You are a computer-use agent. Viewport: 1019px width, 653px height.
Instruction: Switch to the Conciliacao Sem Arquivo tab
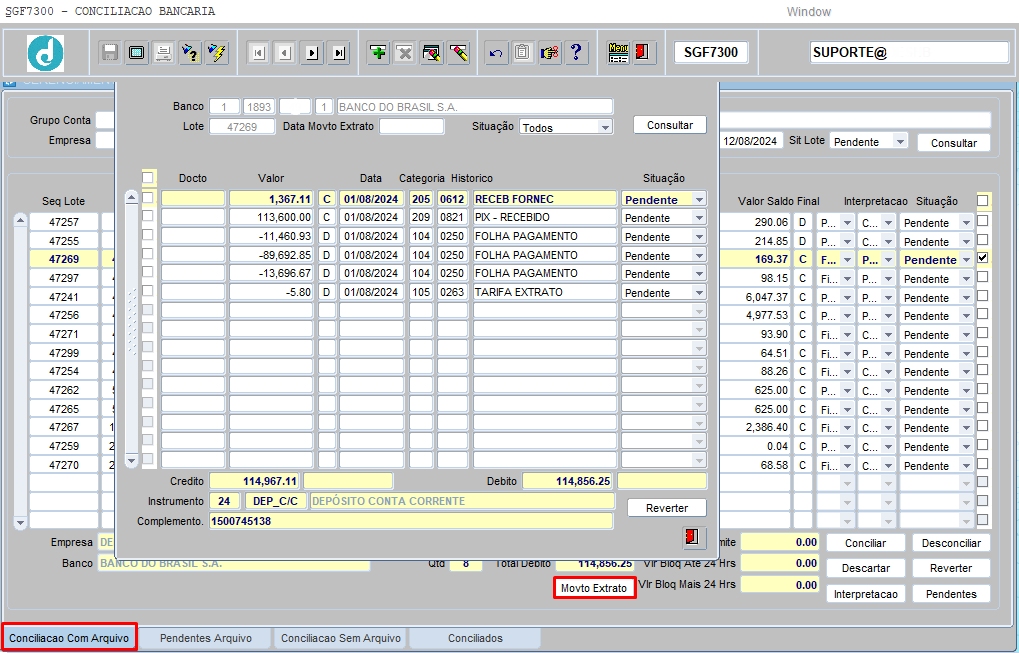[x=341, y=638]
